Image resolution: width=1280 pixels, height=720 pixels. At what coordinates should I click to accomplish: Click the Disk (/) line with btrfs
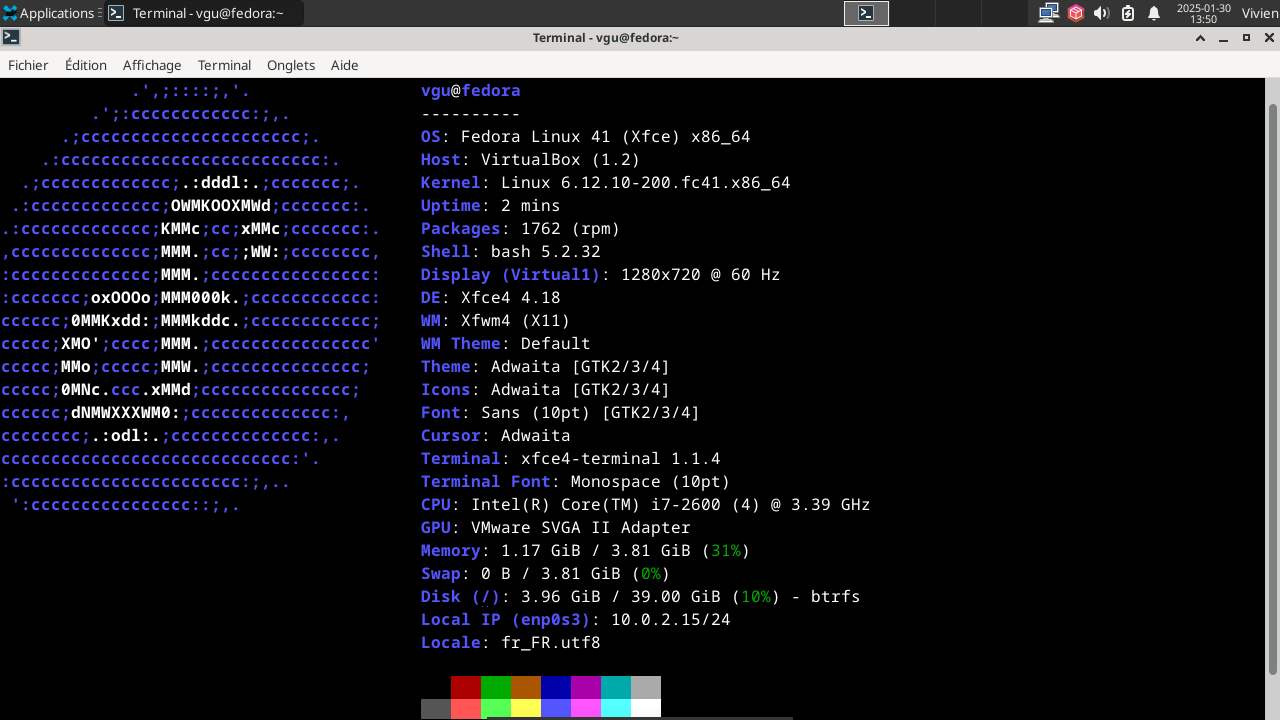pos(641,596)
